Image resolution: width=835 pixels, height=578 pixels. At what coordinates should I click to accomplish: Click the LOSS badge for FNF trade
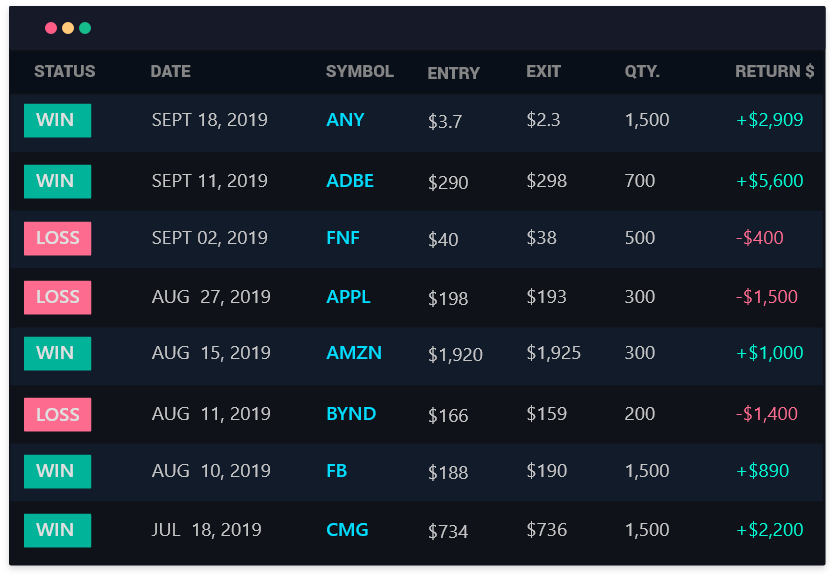pos(57,238)
